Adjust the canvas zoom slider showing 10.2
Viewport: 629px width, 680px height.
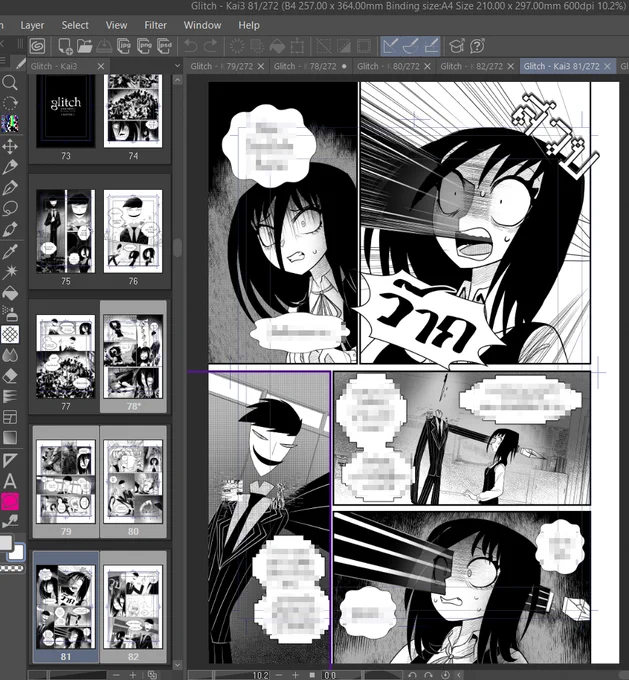(x=230, y=675)
